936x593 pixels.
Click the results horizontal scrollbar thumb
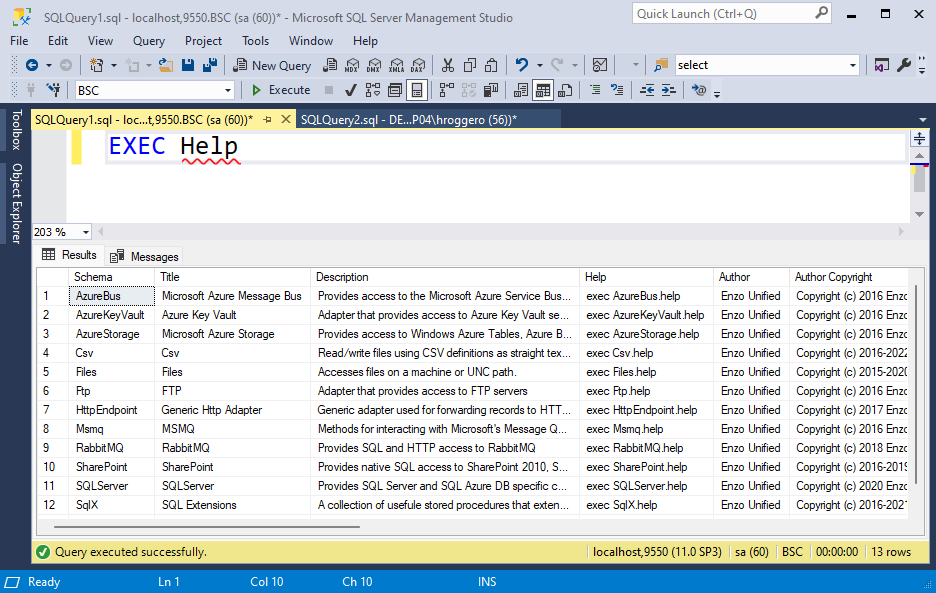(x=207, y=527)
